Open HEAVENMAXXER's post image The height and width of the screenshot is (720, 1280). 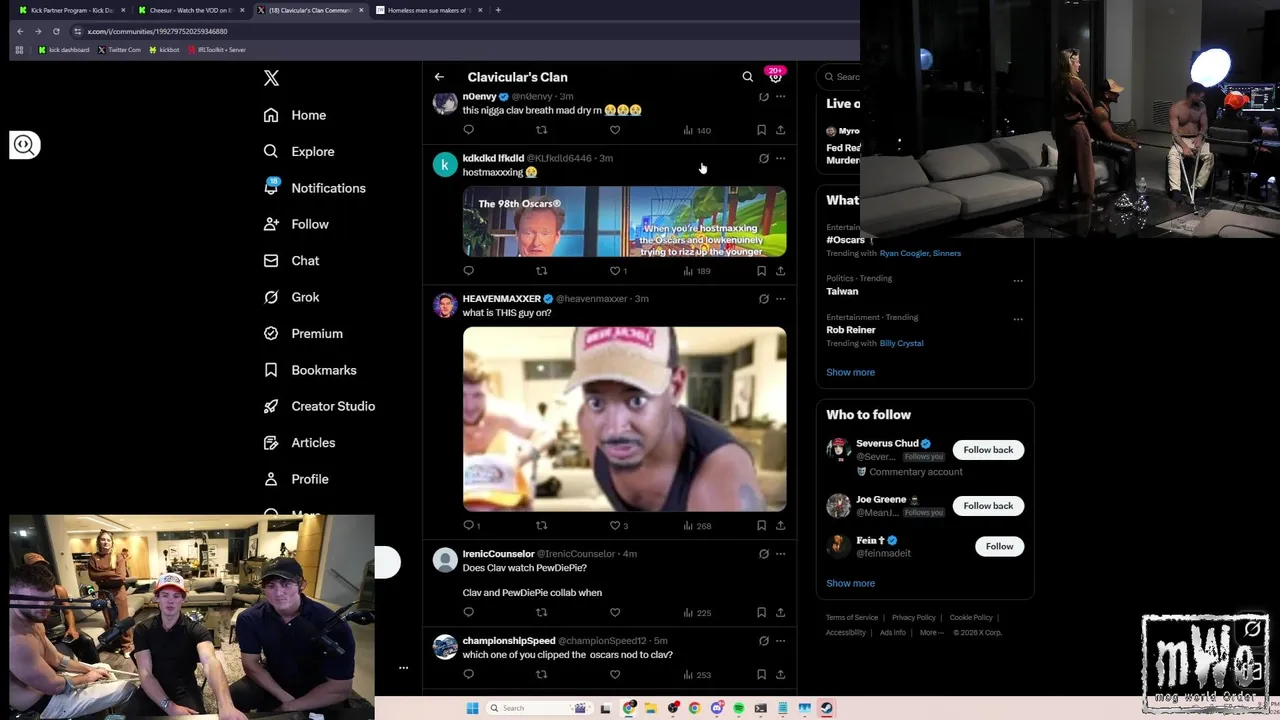[624, 419]
